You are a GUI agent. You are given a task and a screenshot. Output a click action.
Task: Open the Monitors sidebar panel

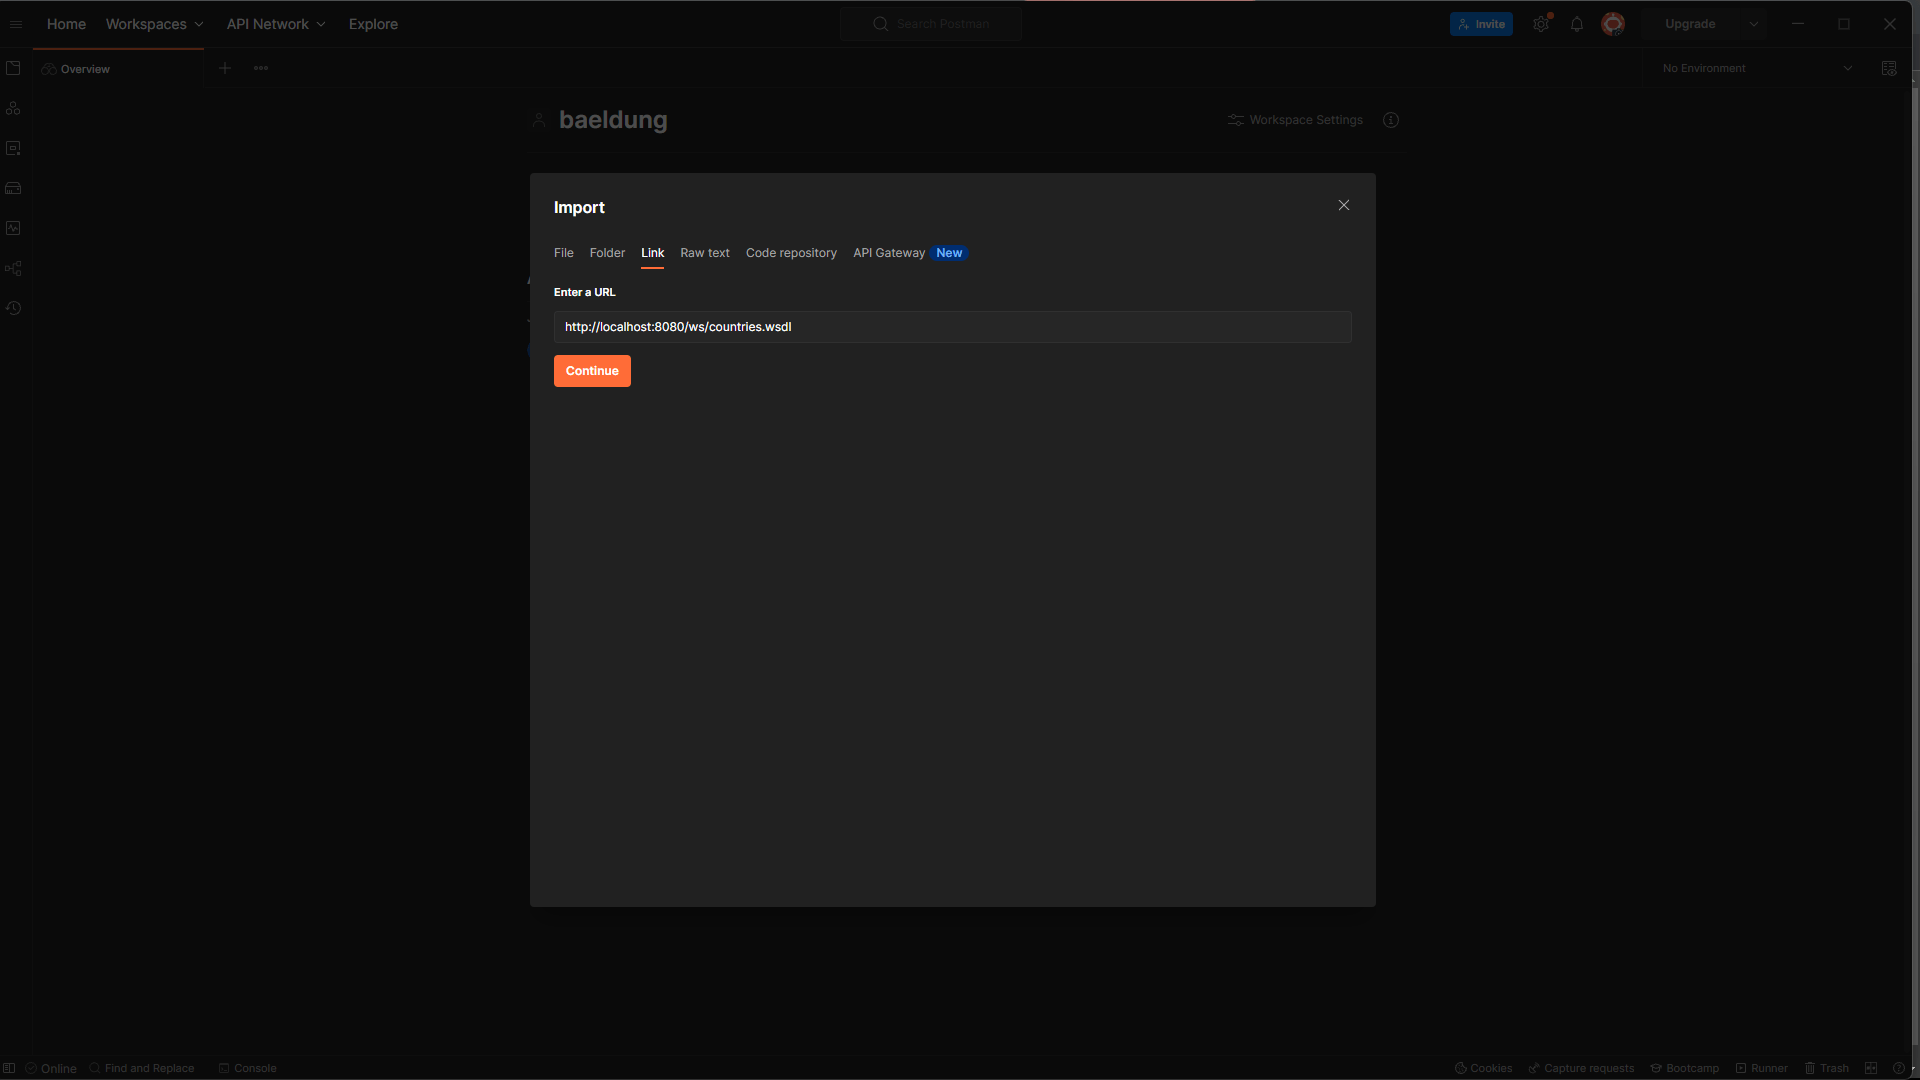tap(13, 228)
